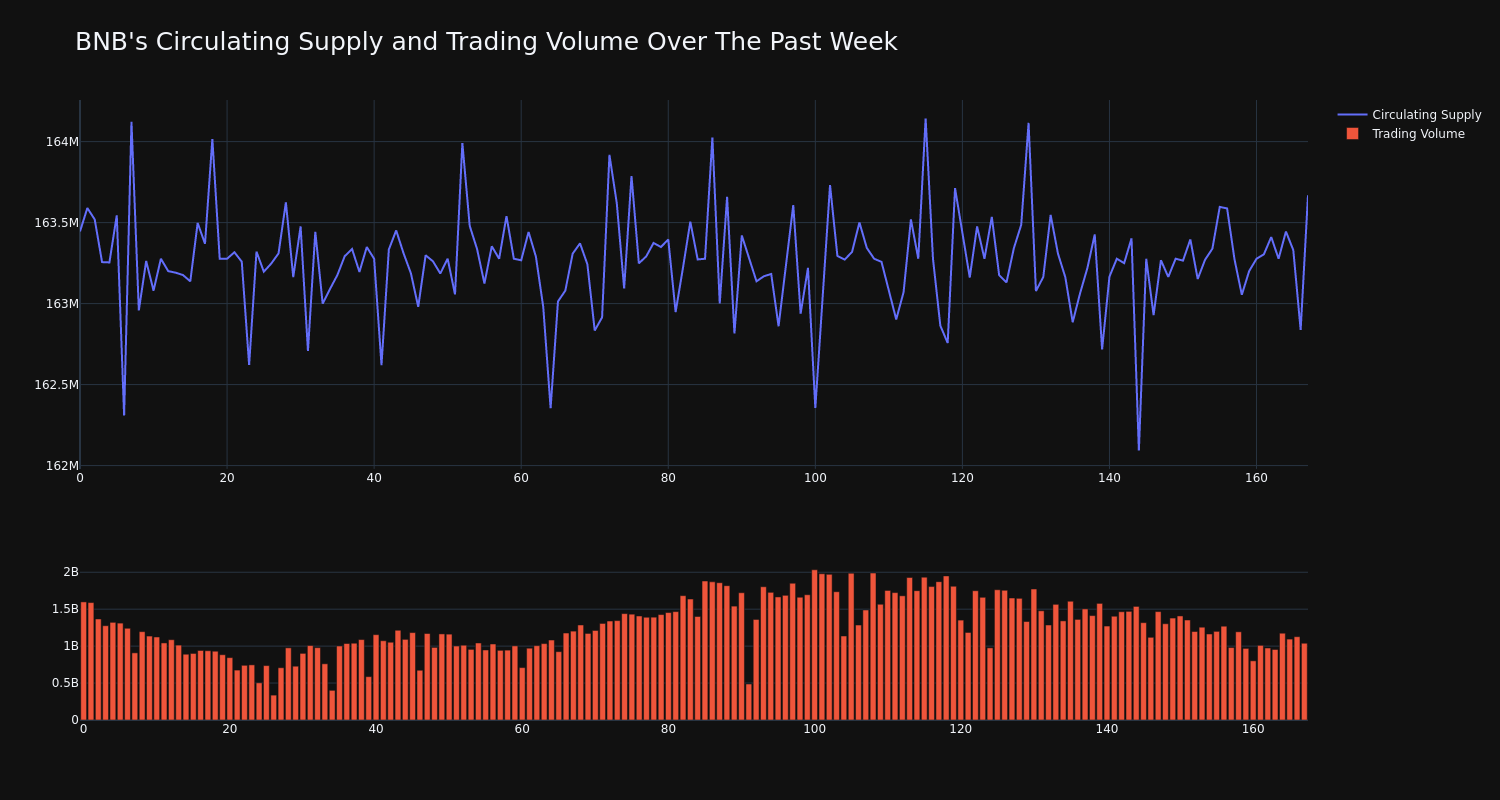Screen dimensions: 1500x800
Task: Click the 40 tick on the supply chart x-axis
Action: 374,478
